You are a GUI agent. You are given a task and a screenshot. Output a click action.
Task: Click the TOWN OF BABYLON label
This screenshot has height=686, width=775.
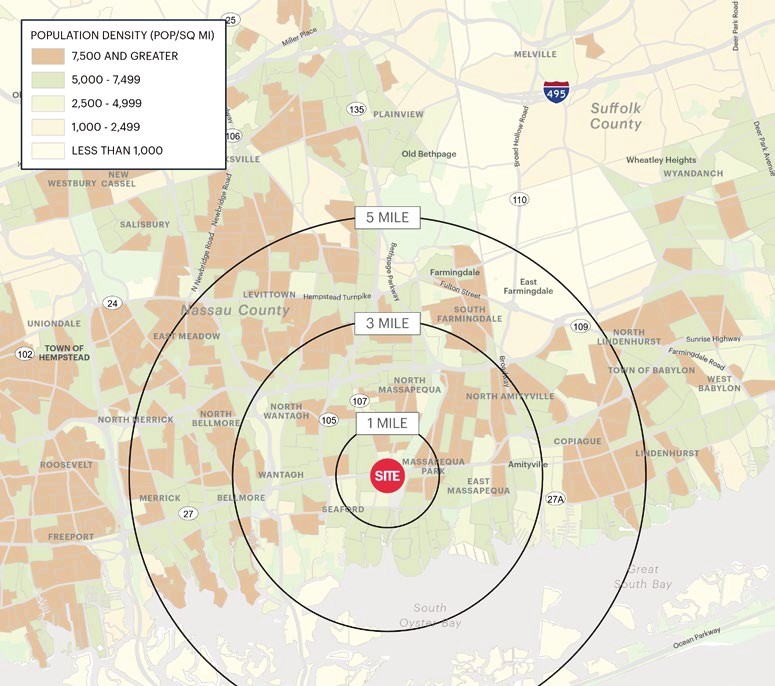651,370
